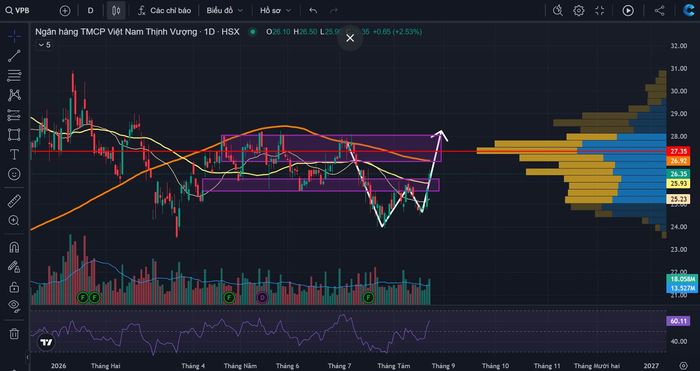The image size is (700, 371).
Task: Select the text annotation tool
Action: coord(14,154)
